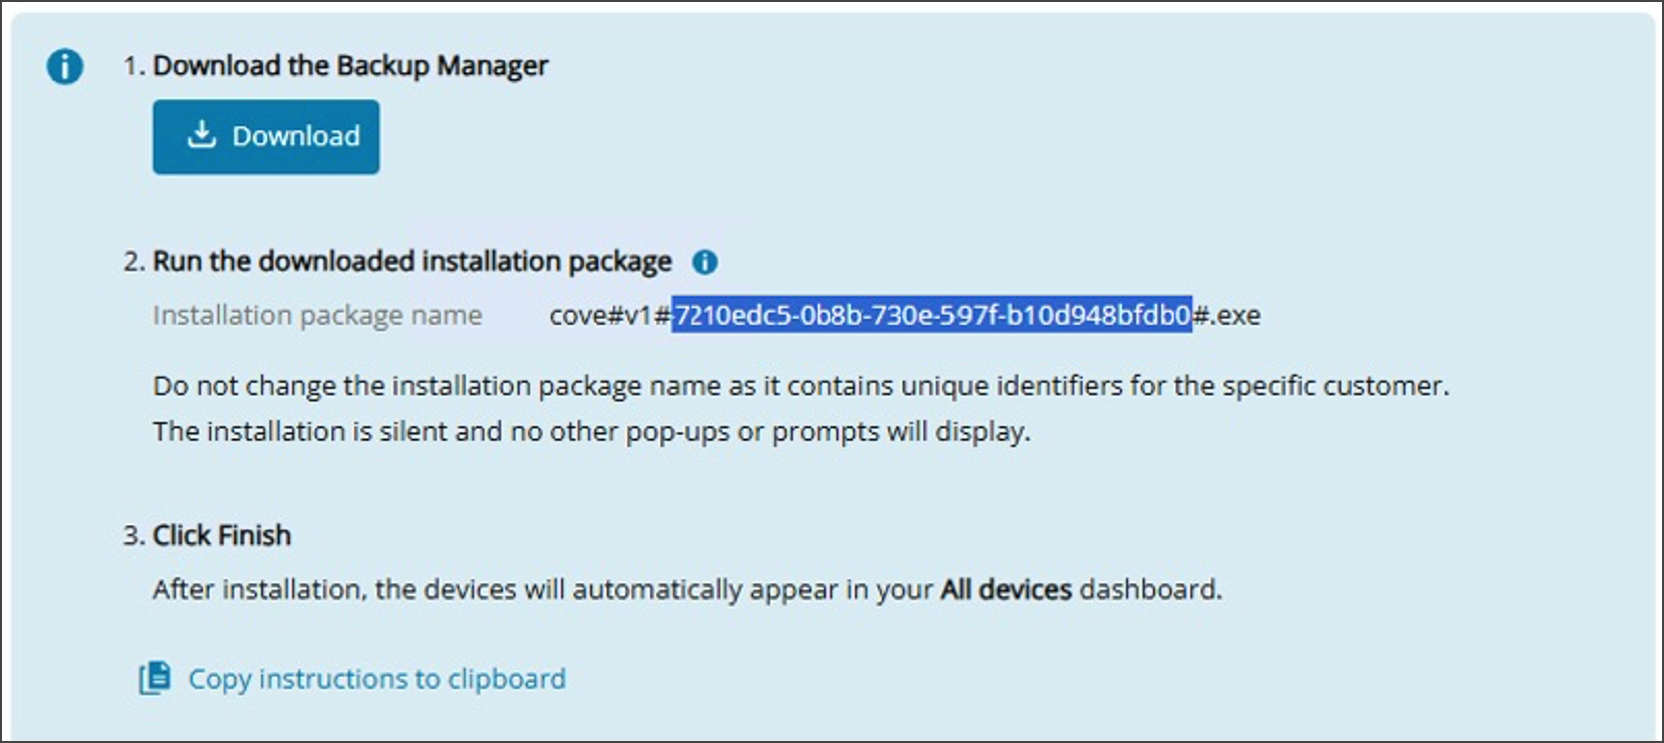Screen dimensions: 1664x743
Task: Click the '#.exe' file extension suffix
Action: pos(1227,315)
